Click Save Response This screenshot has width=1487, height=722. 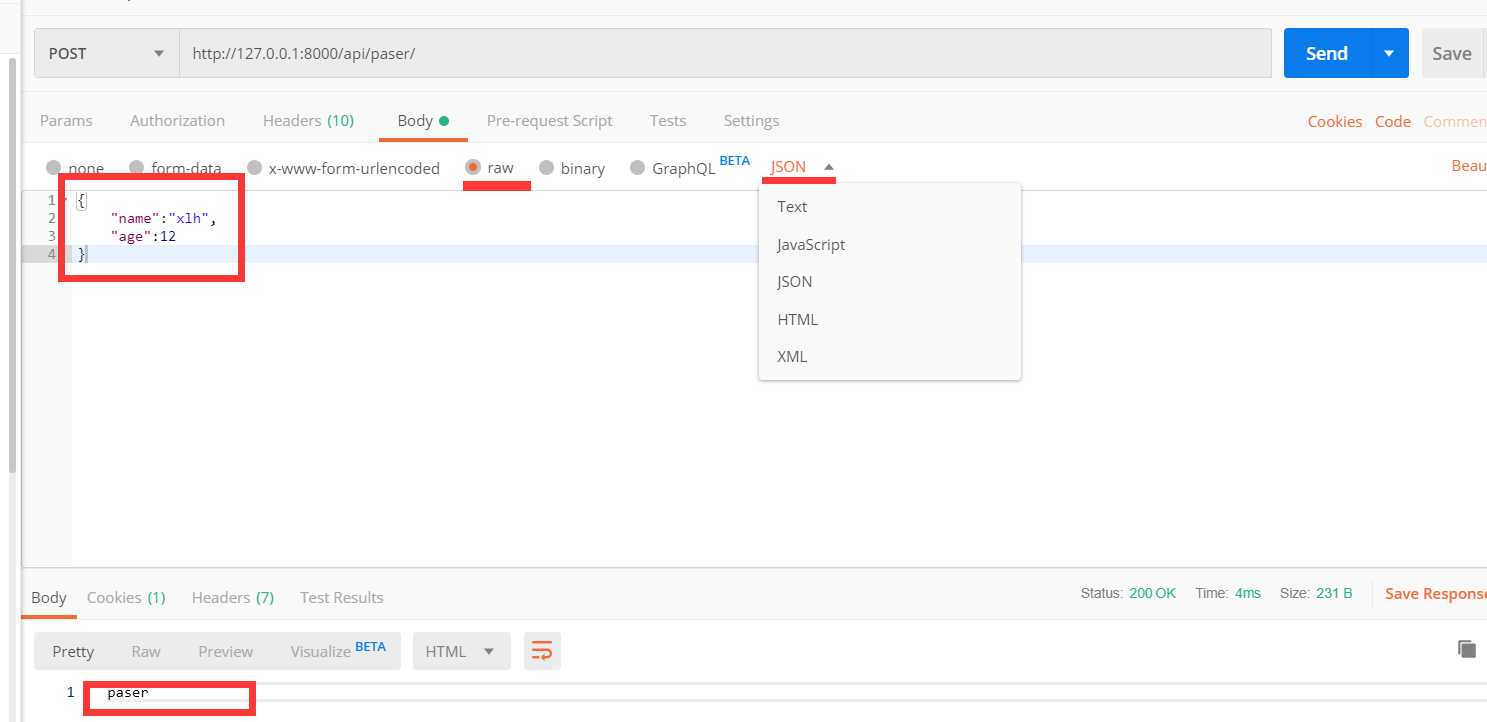pos(1436,594)
